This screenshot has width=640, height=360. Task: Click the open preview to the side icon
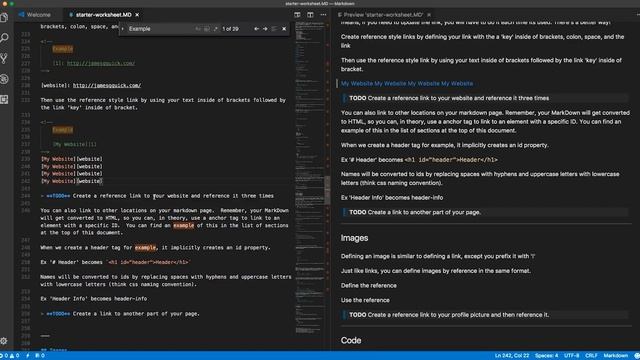coord(297,15)
